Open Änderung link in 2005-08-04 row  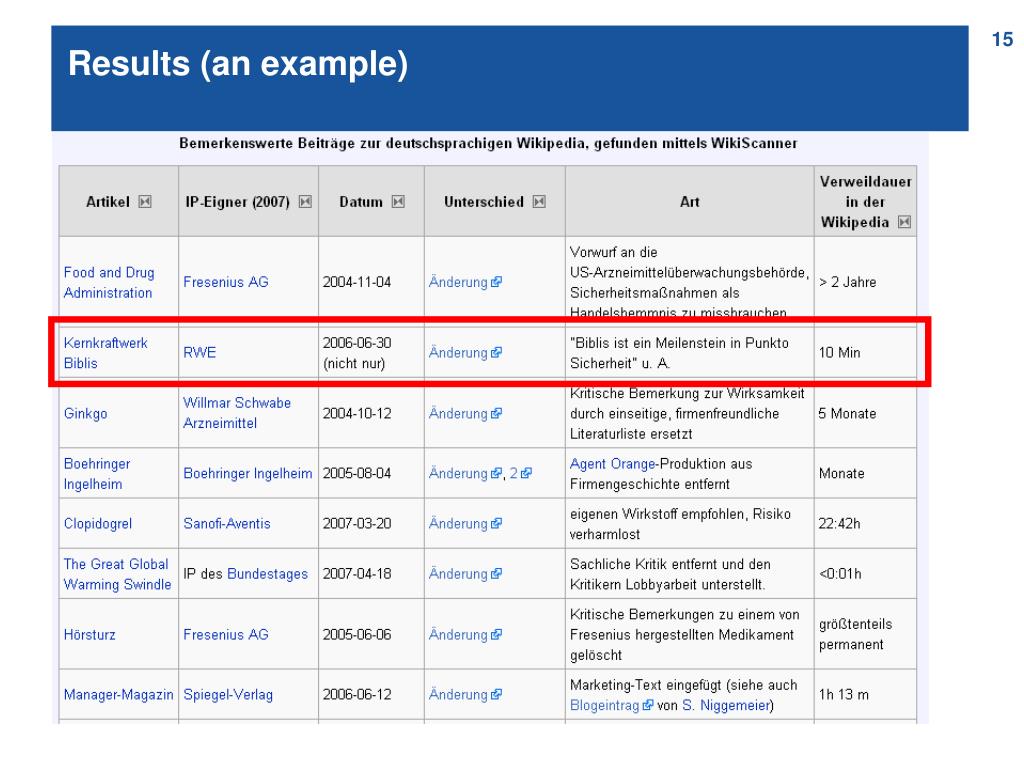[x=465, y=473]
